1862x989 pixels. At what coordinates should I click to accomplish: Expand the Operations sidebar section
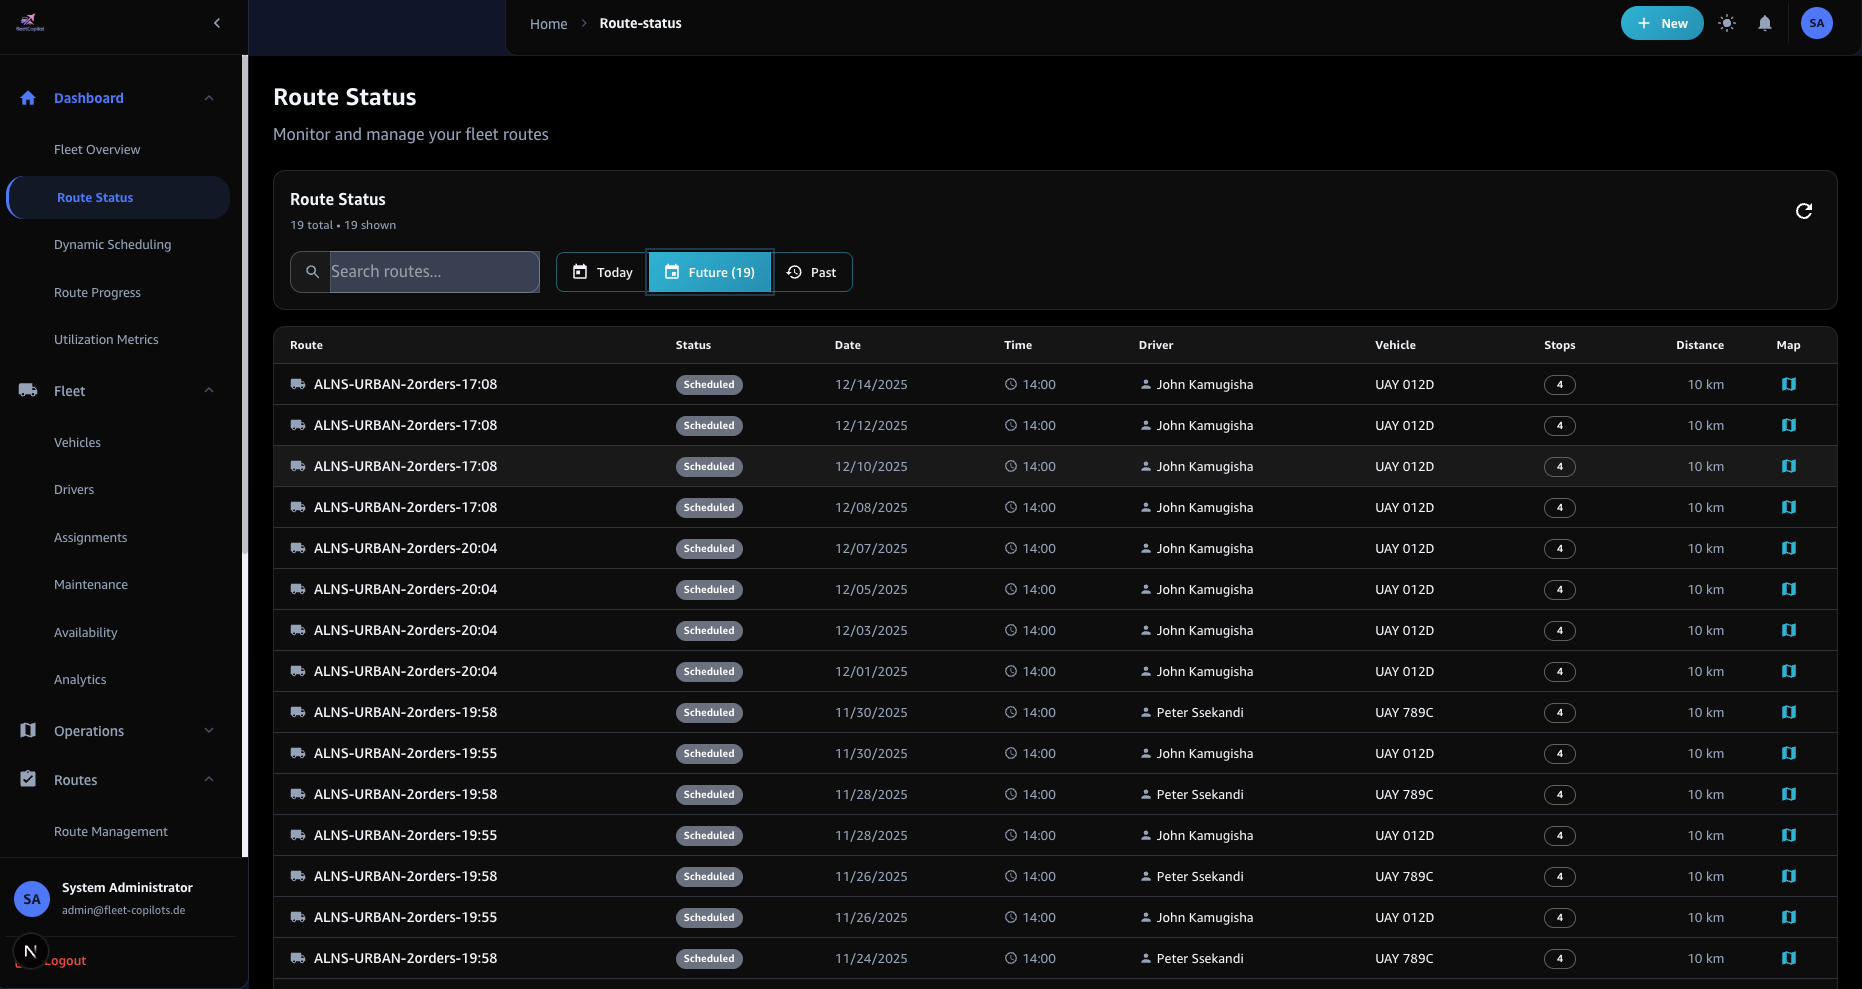(x=209, y=730)
